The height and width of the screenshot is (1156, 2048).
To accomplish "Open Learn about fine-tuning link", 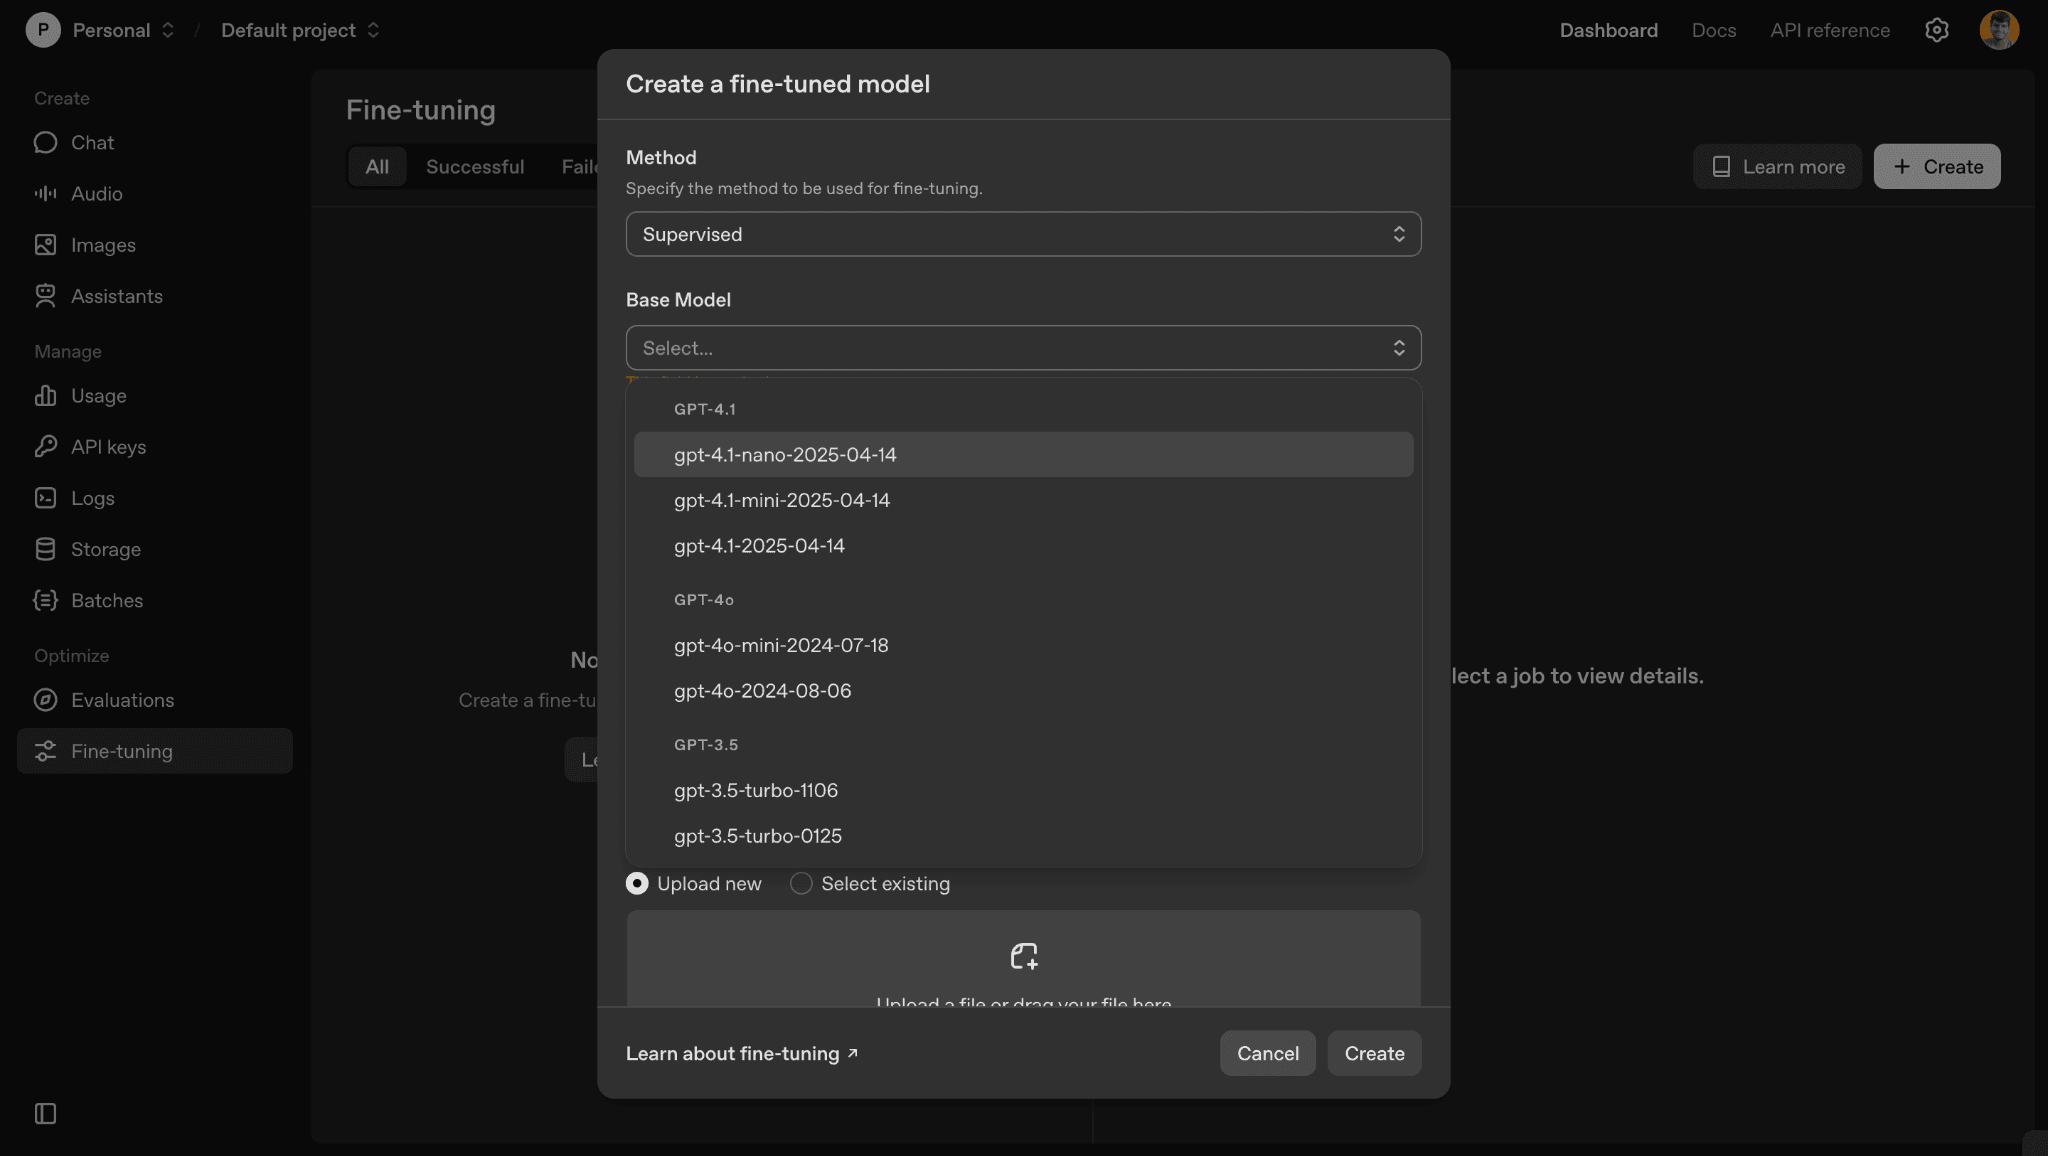I will coord(742,1054).
